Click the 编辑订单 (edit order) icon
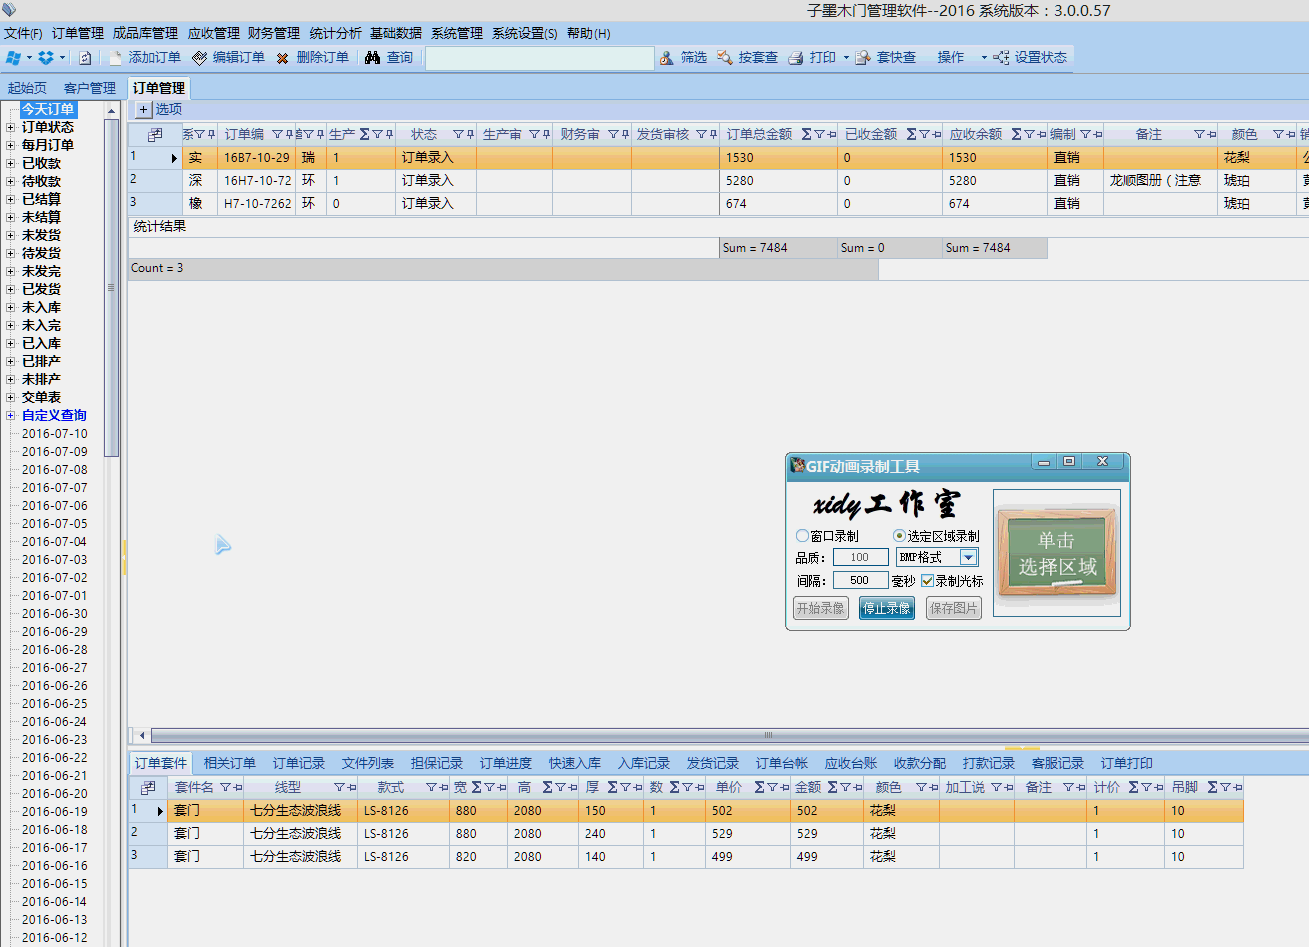Screen dimensions: 1309x947 (x=200, y=58)
